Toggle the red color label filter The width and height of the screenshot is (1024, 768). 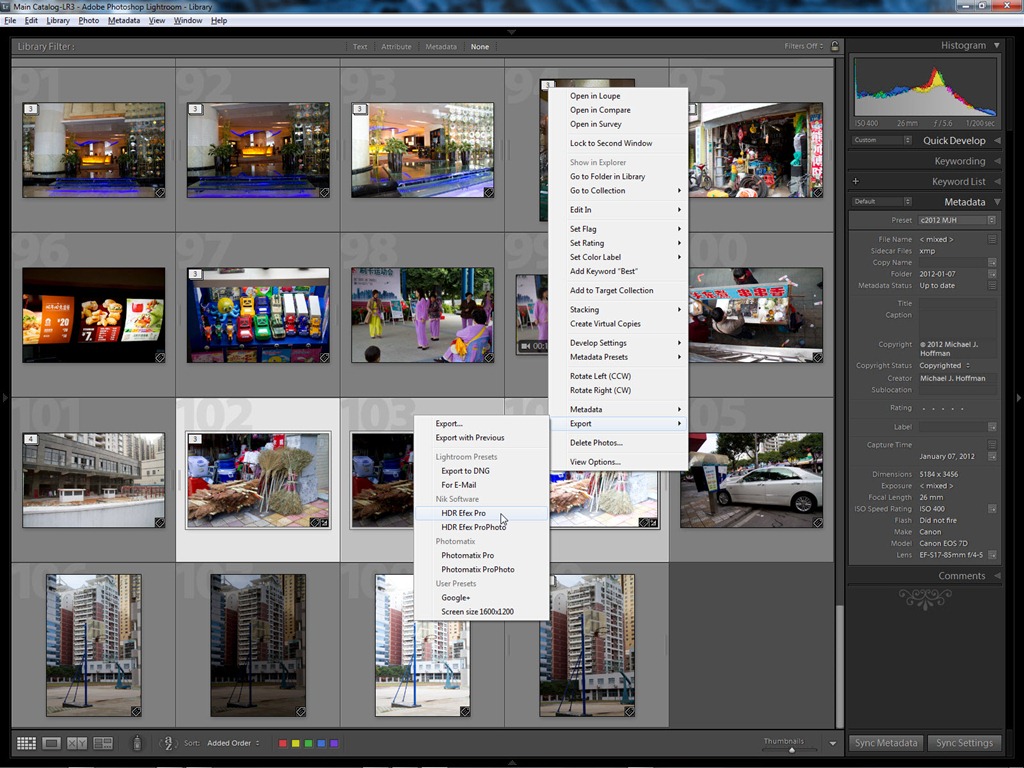coord(283,743)
